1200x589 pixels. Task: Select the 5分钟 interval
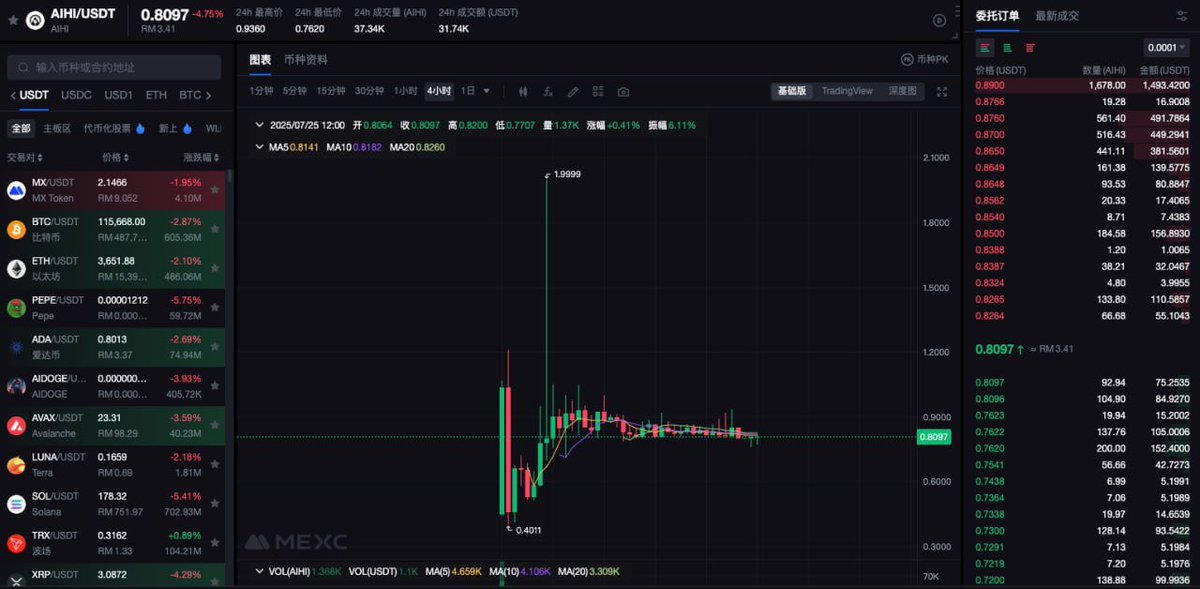pos(294,91)
